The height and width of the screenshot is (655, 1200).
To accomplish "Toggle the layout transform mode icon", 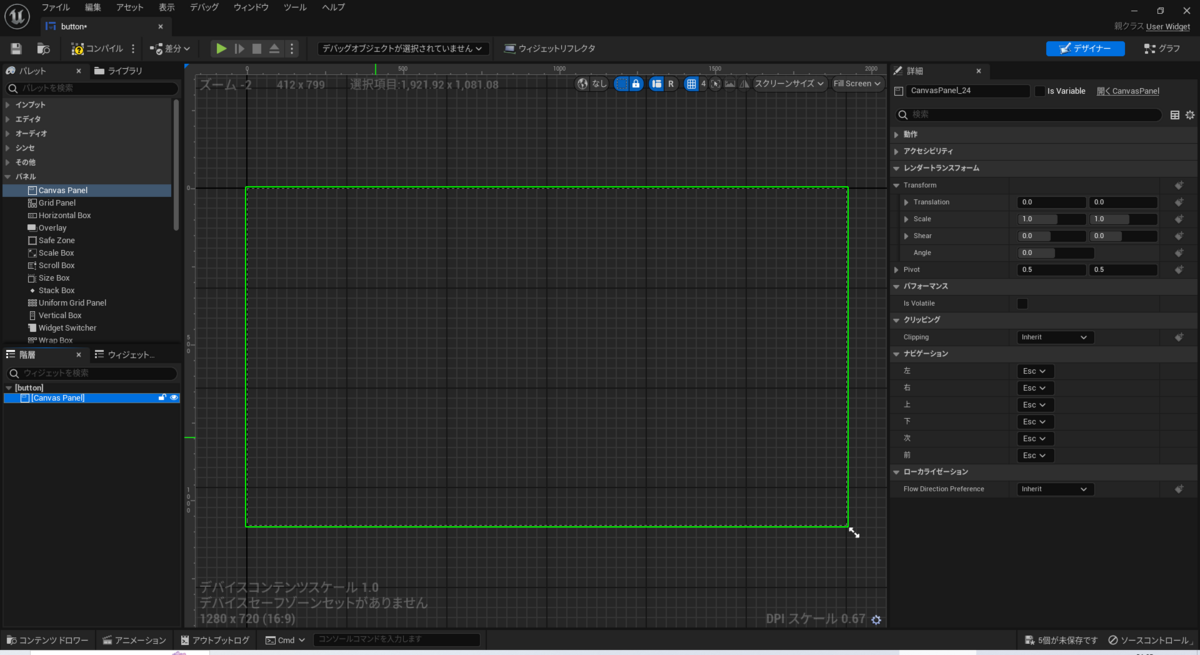I will pyautogui.click(x=656, y=84).
